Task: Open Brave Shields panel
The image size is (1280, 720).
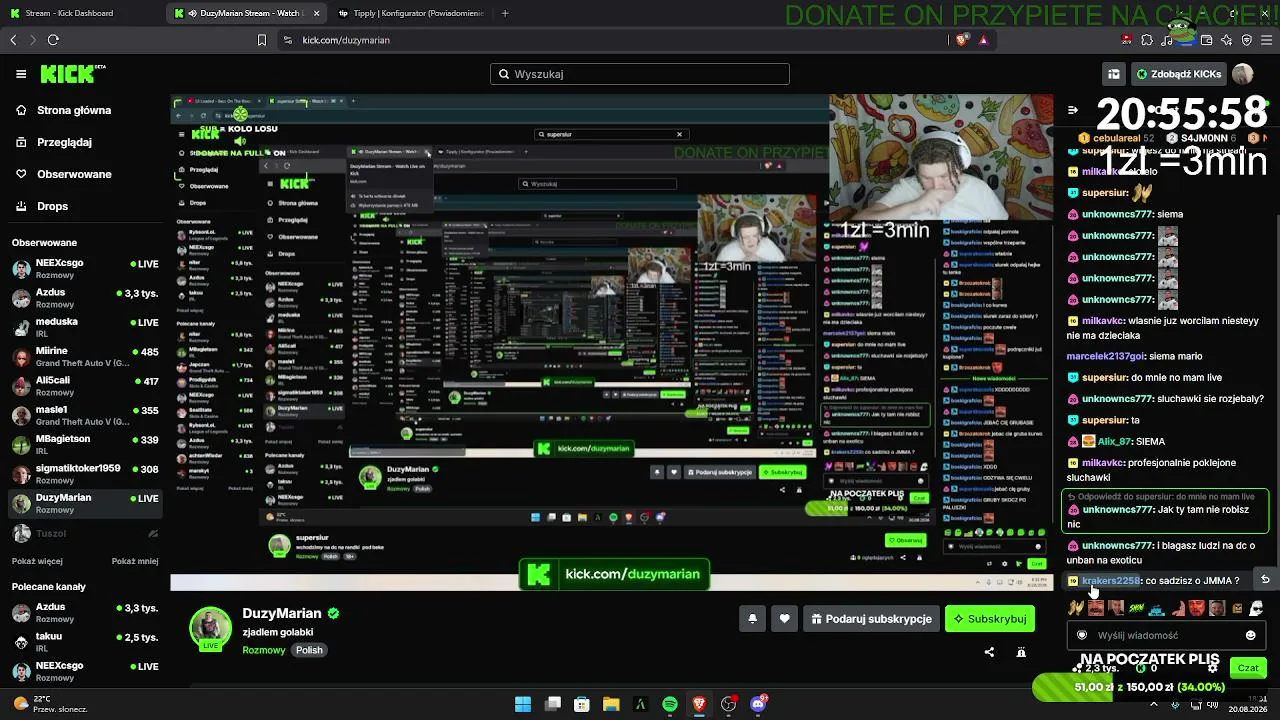Action: (962, 40)
